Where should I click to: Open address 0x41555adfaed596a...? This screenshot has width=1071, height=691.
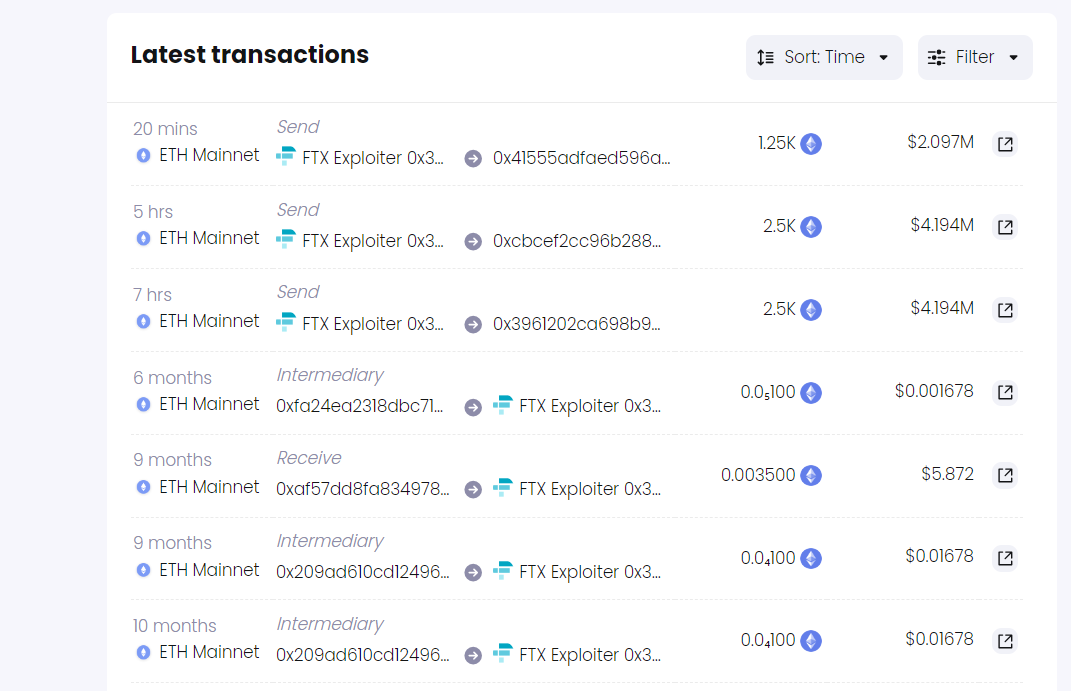[581, 158]
